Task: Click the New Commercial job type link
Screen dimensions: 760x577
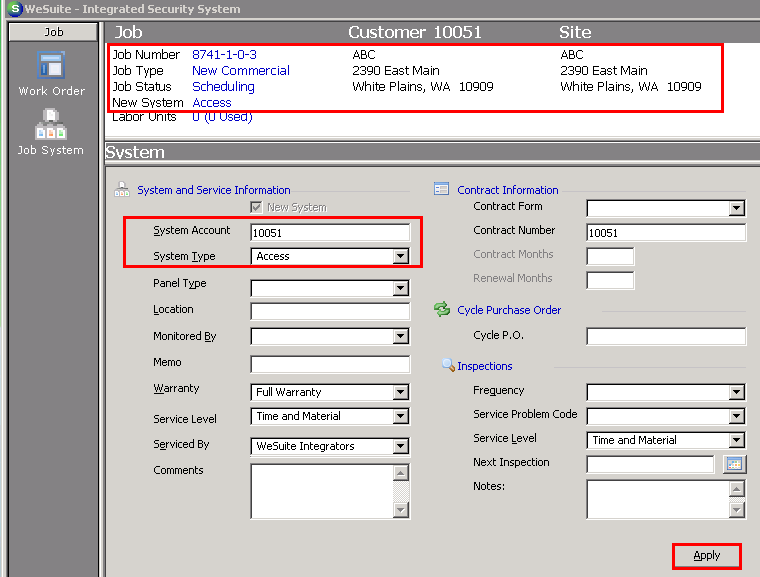Action: coord(241,70)
